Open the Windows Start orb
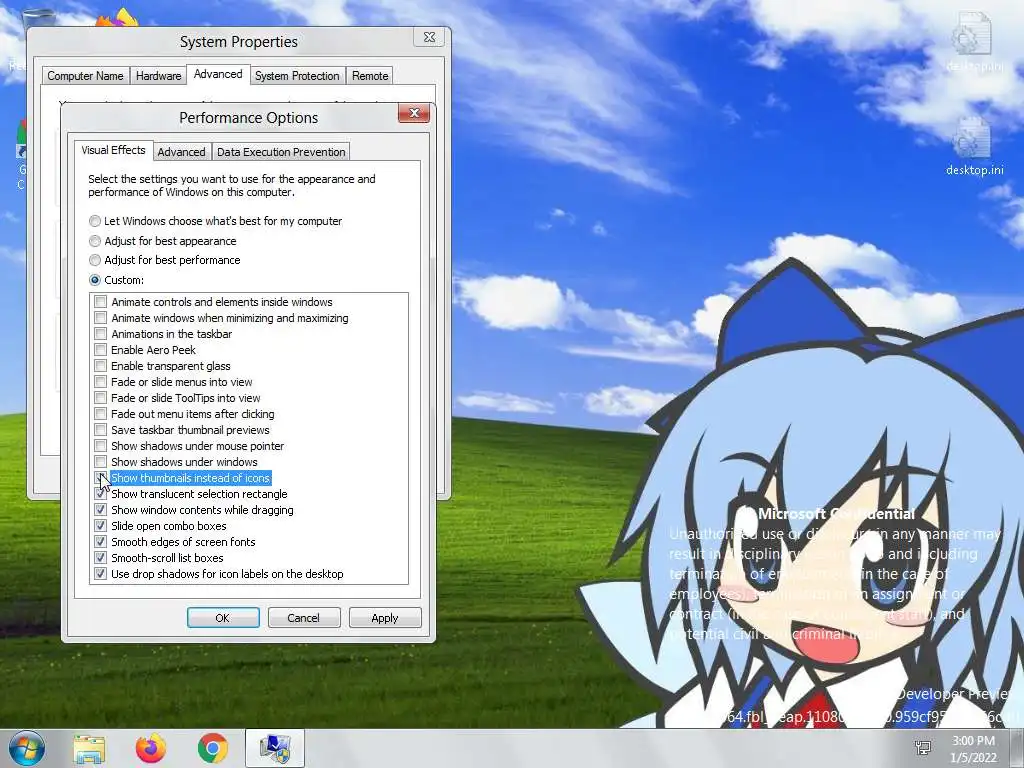Screen dimensions: 1024x768 click(26, 748)
